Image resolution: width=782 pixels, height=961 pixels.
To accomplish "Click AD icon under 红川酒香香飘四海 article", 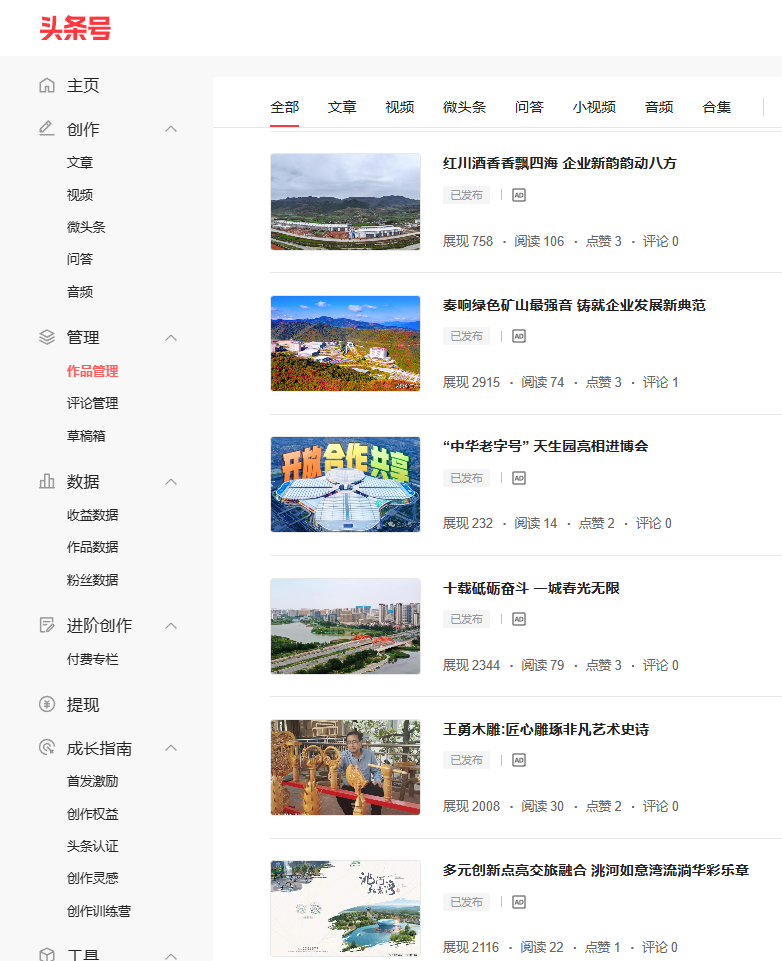I will pyautogui.click(x=519, y=195).
